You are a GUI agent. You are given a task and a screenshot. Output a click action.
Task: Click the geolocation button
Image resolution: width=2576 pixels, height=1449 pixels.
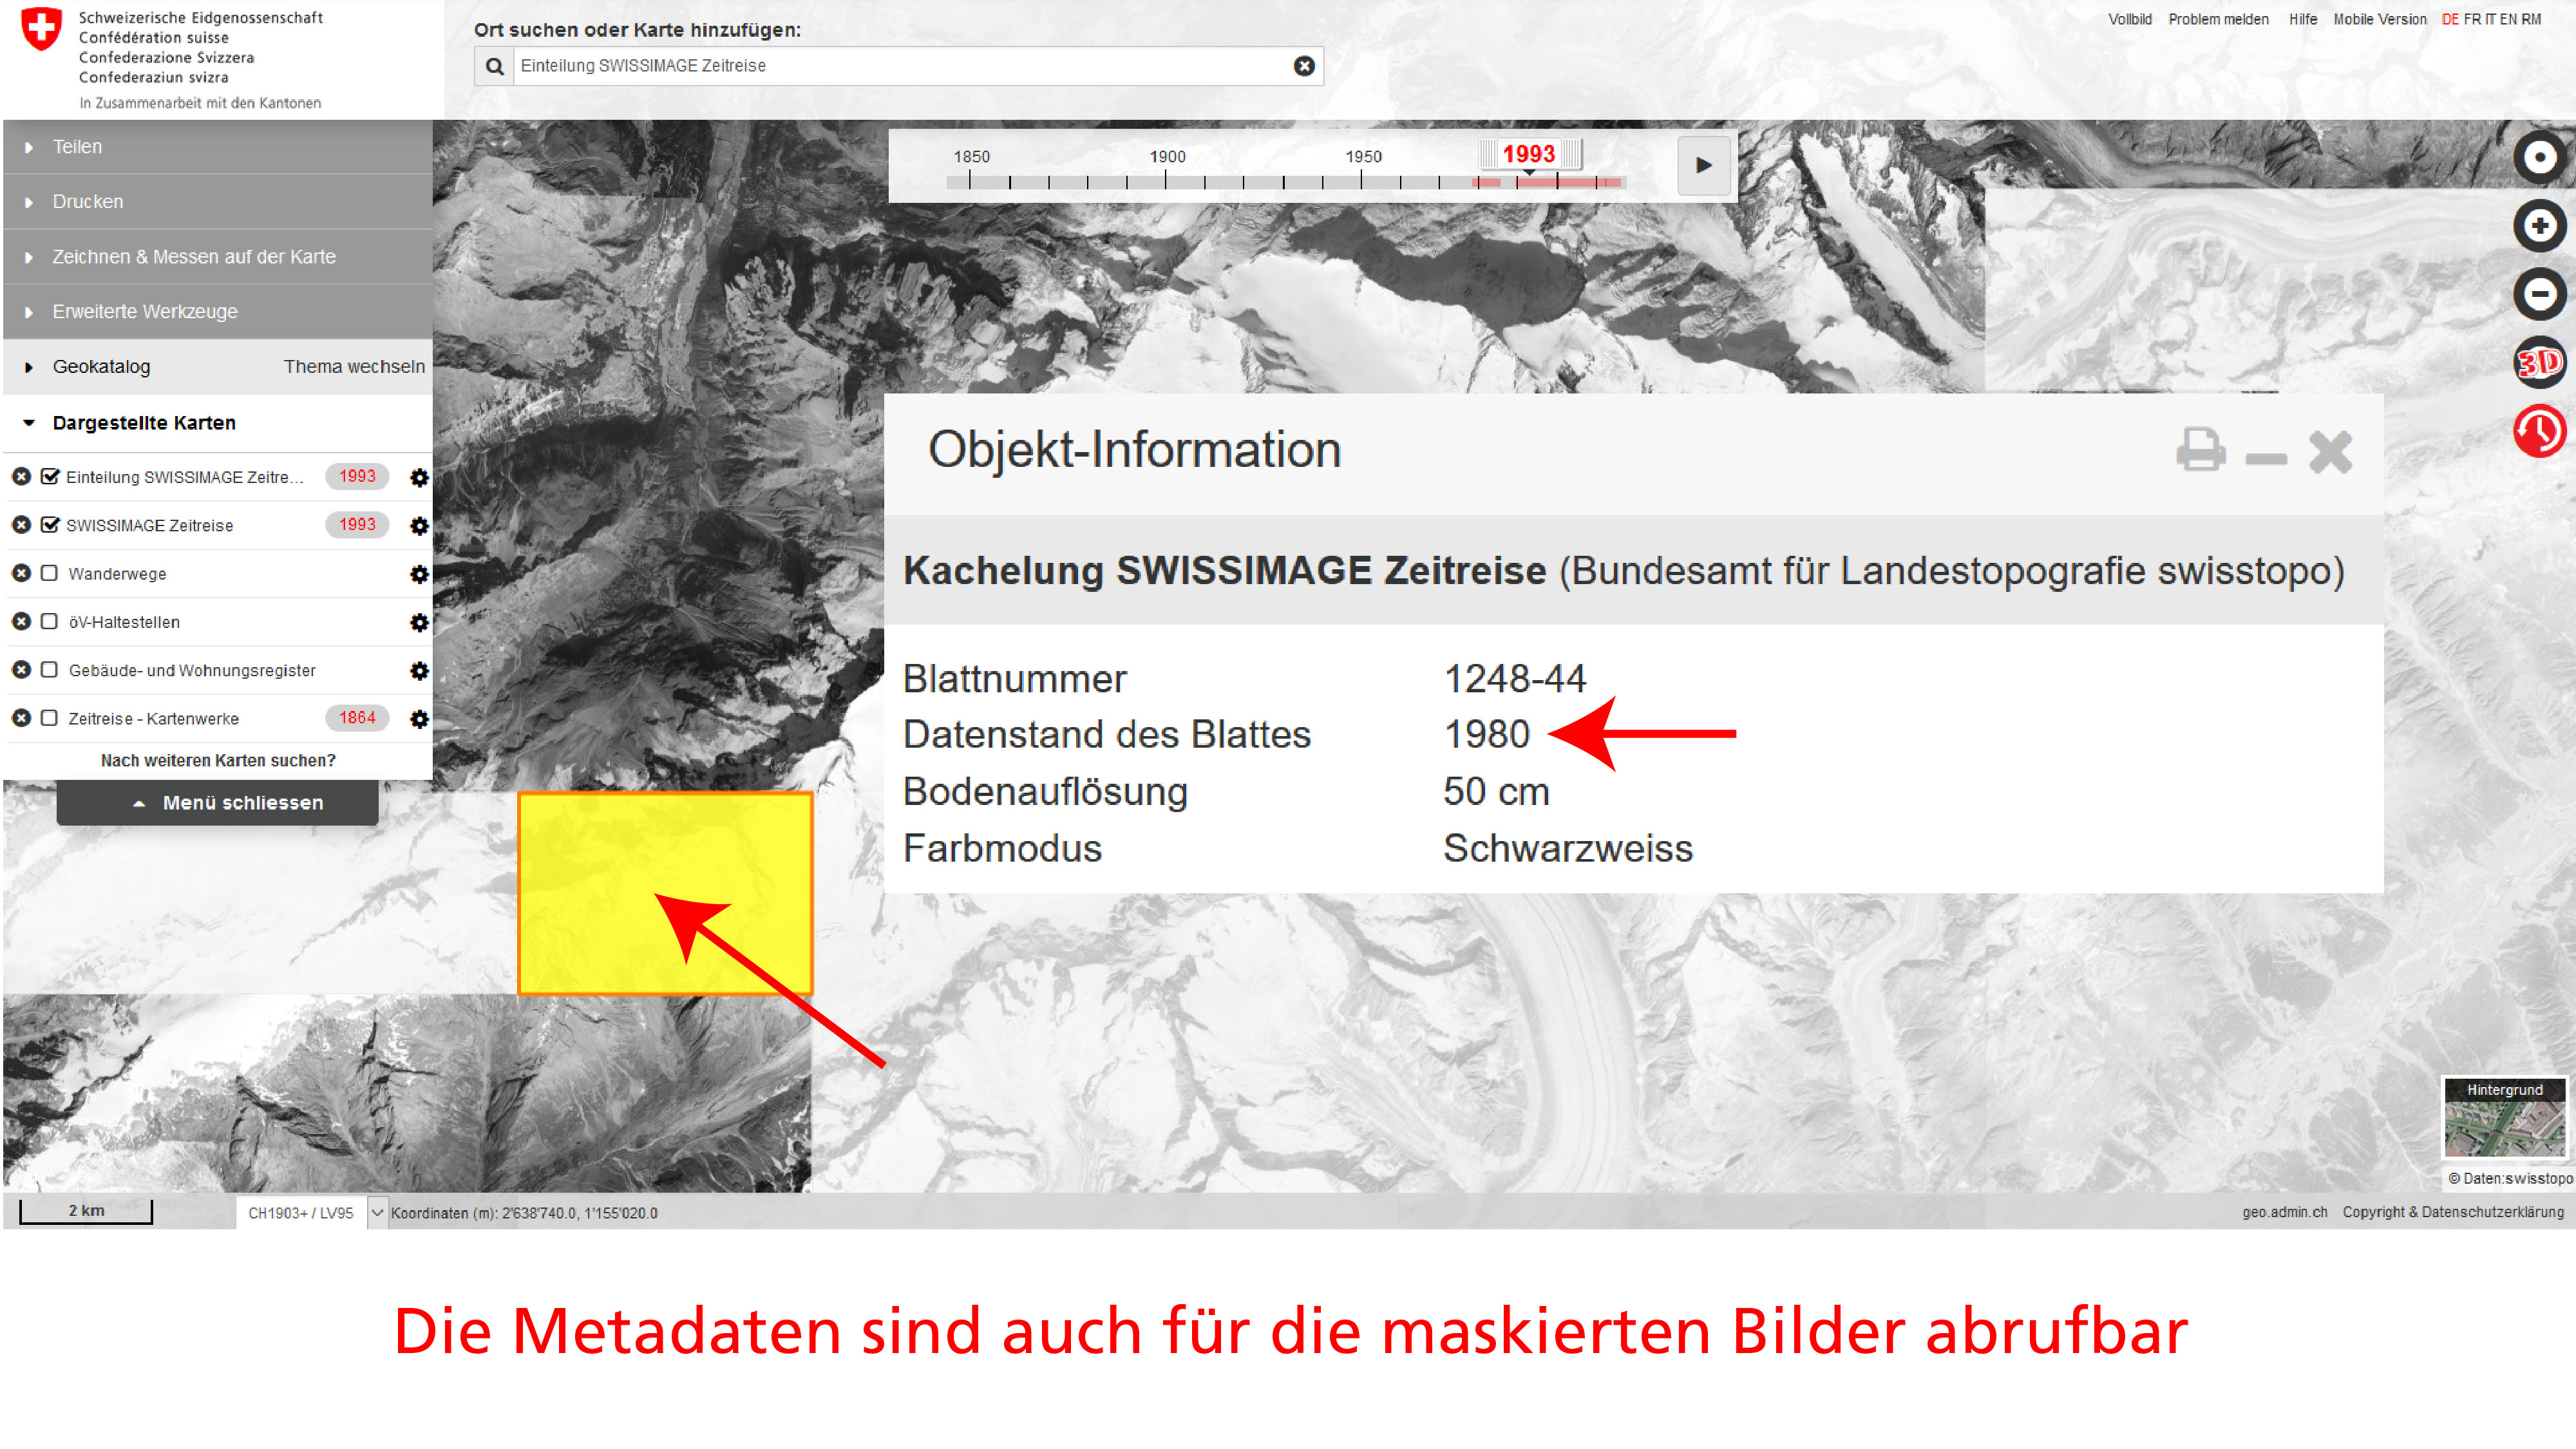point(2539,157)
